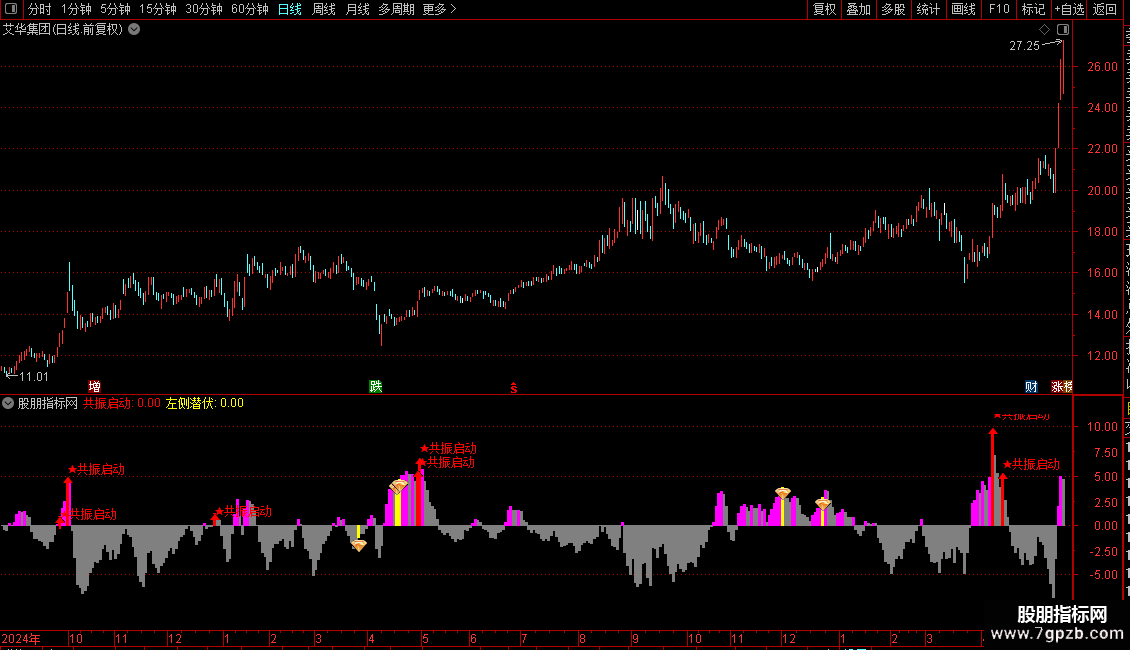Add stock via +自选 button
Image resolution: width=1130 pixels, height=650 pixels.
pos(1069,9)
